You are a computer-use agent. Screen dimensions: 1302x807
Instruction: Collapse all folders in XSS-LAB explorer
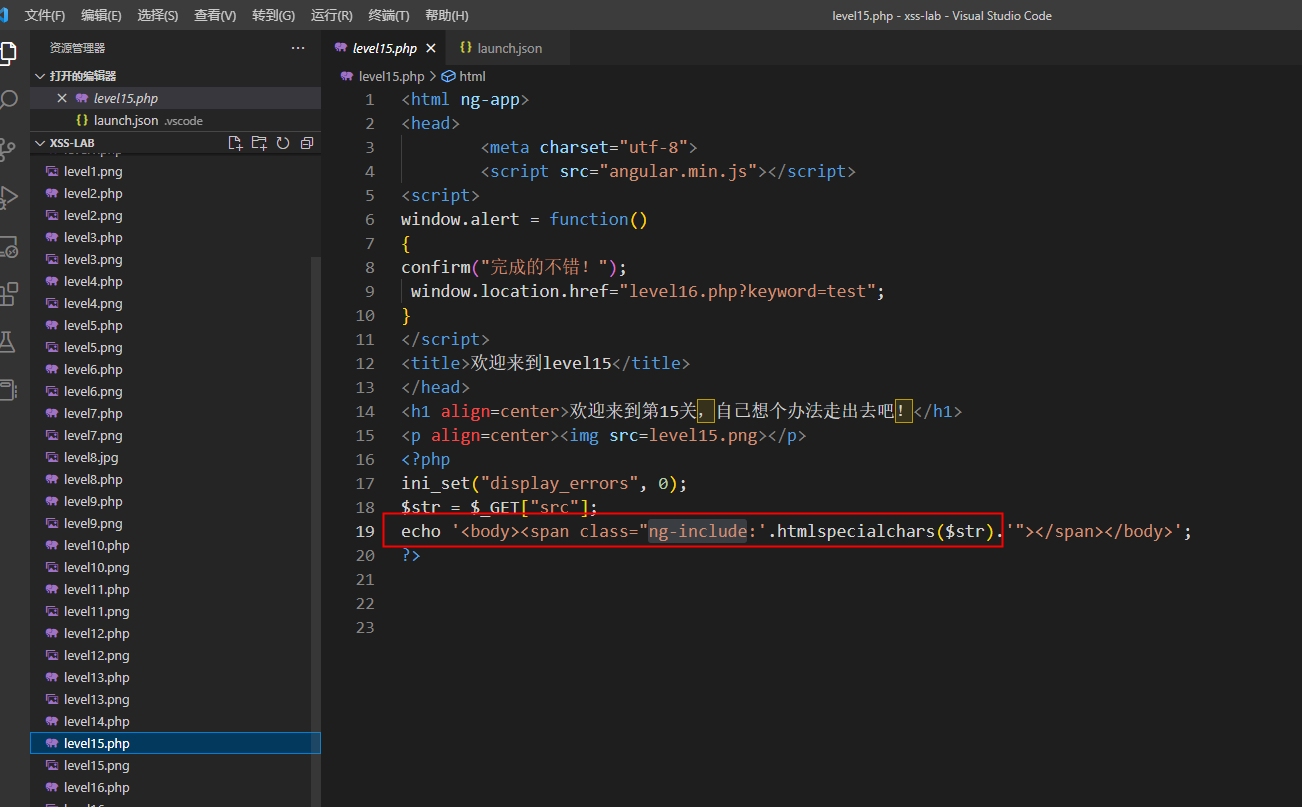pyautogui.click(x=307, y=143)
